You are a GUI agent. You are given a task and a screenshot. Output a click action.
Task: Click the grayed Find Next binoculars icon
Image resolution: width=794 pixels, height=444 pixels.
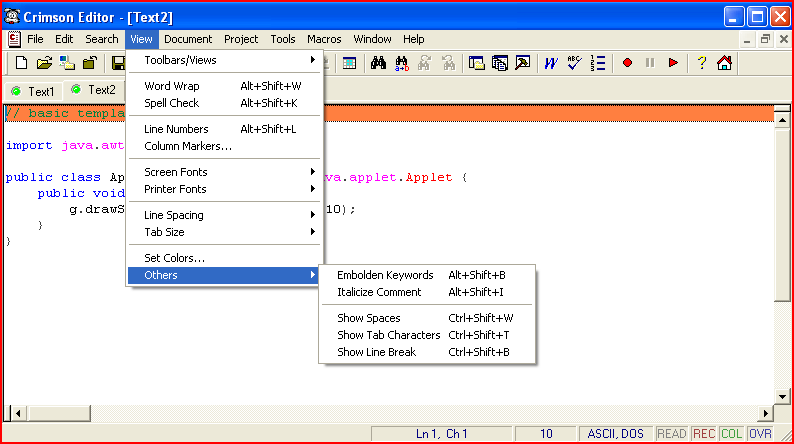424,63
